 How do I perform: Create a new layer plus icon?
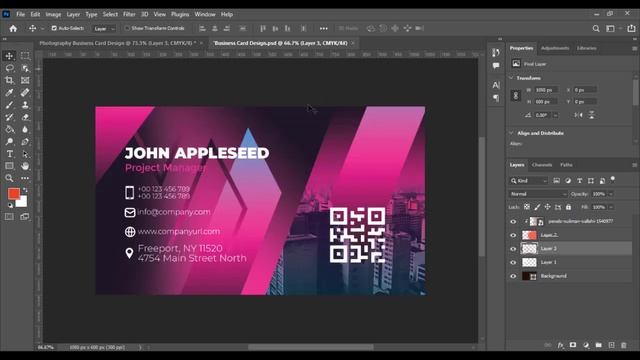[611, 345]
